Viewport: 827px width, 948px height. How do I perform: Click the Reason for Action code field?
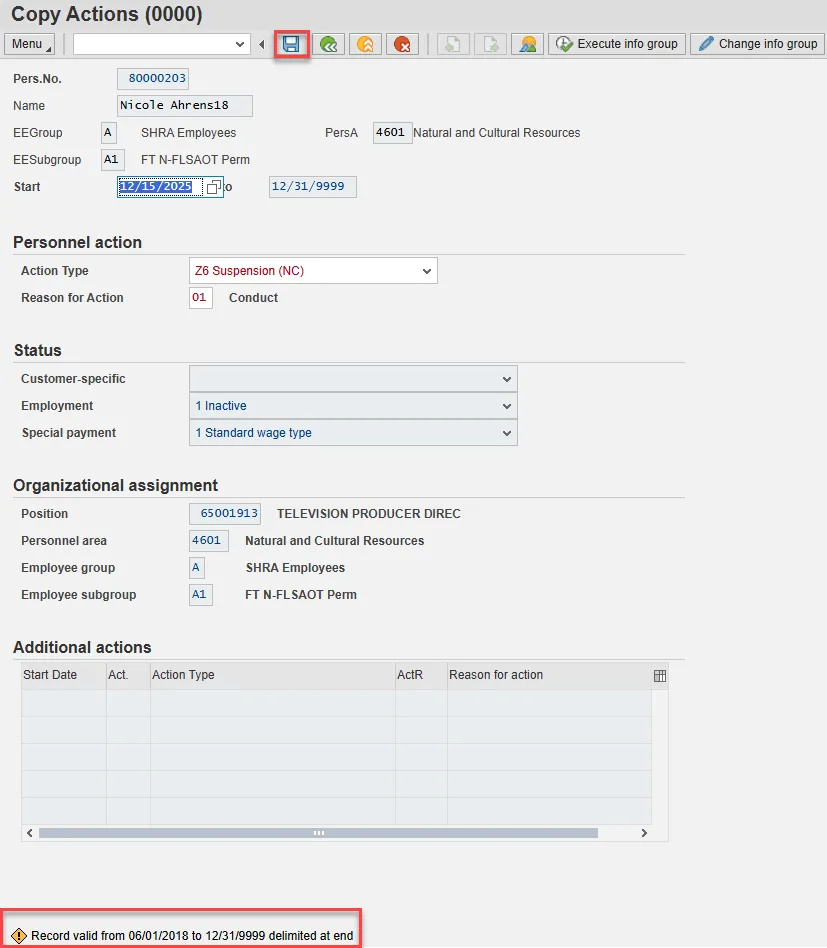pos(200,298)
